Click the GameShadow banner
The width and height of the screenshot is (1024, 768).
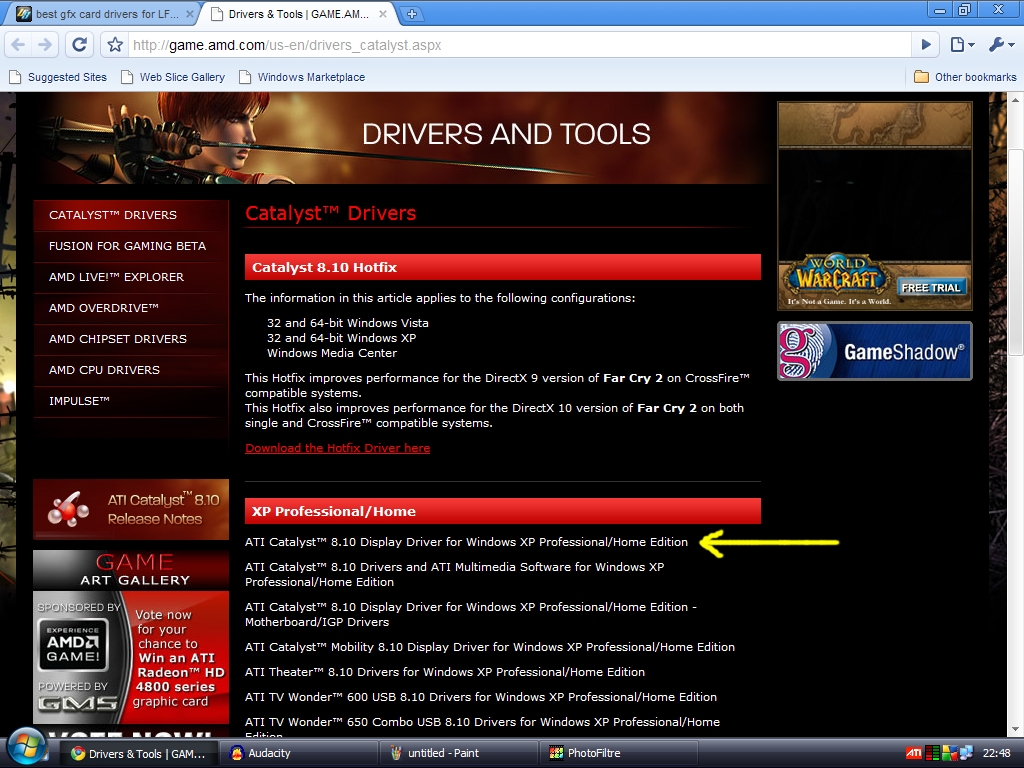874,351
